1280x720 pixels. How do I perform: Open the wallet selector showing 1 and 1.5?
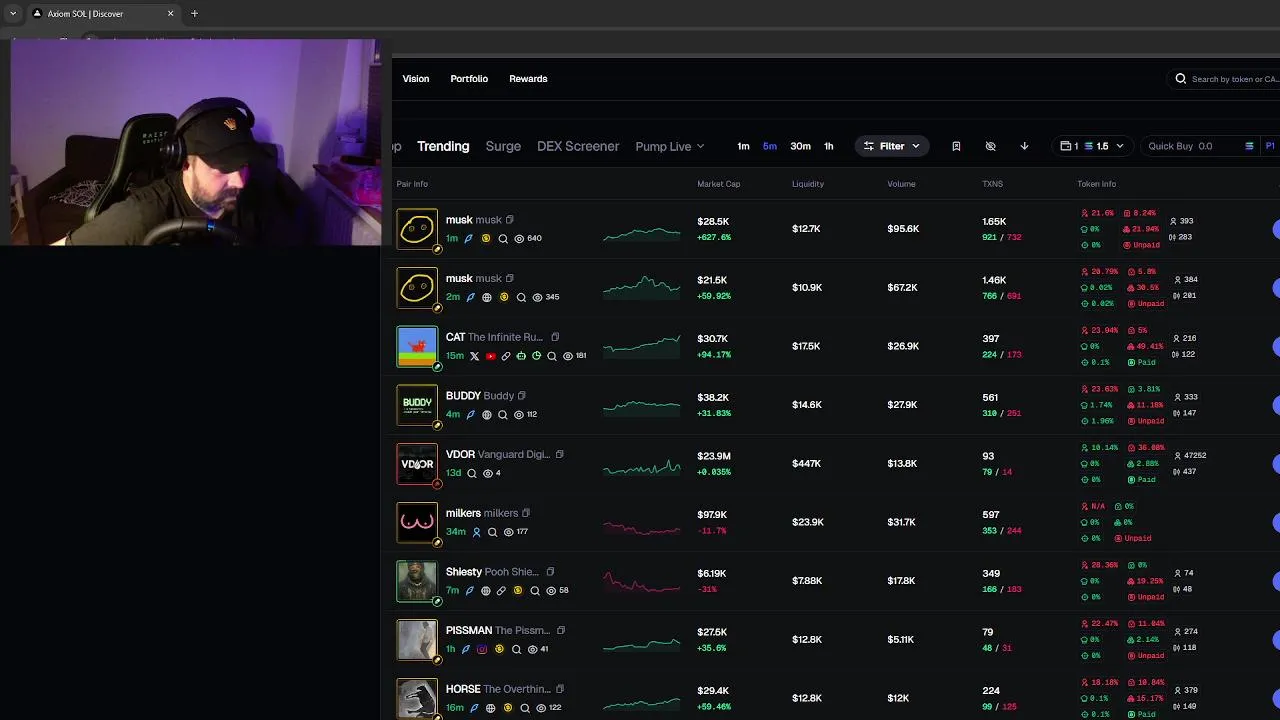[x=1093, y=146]
